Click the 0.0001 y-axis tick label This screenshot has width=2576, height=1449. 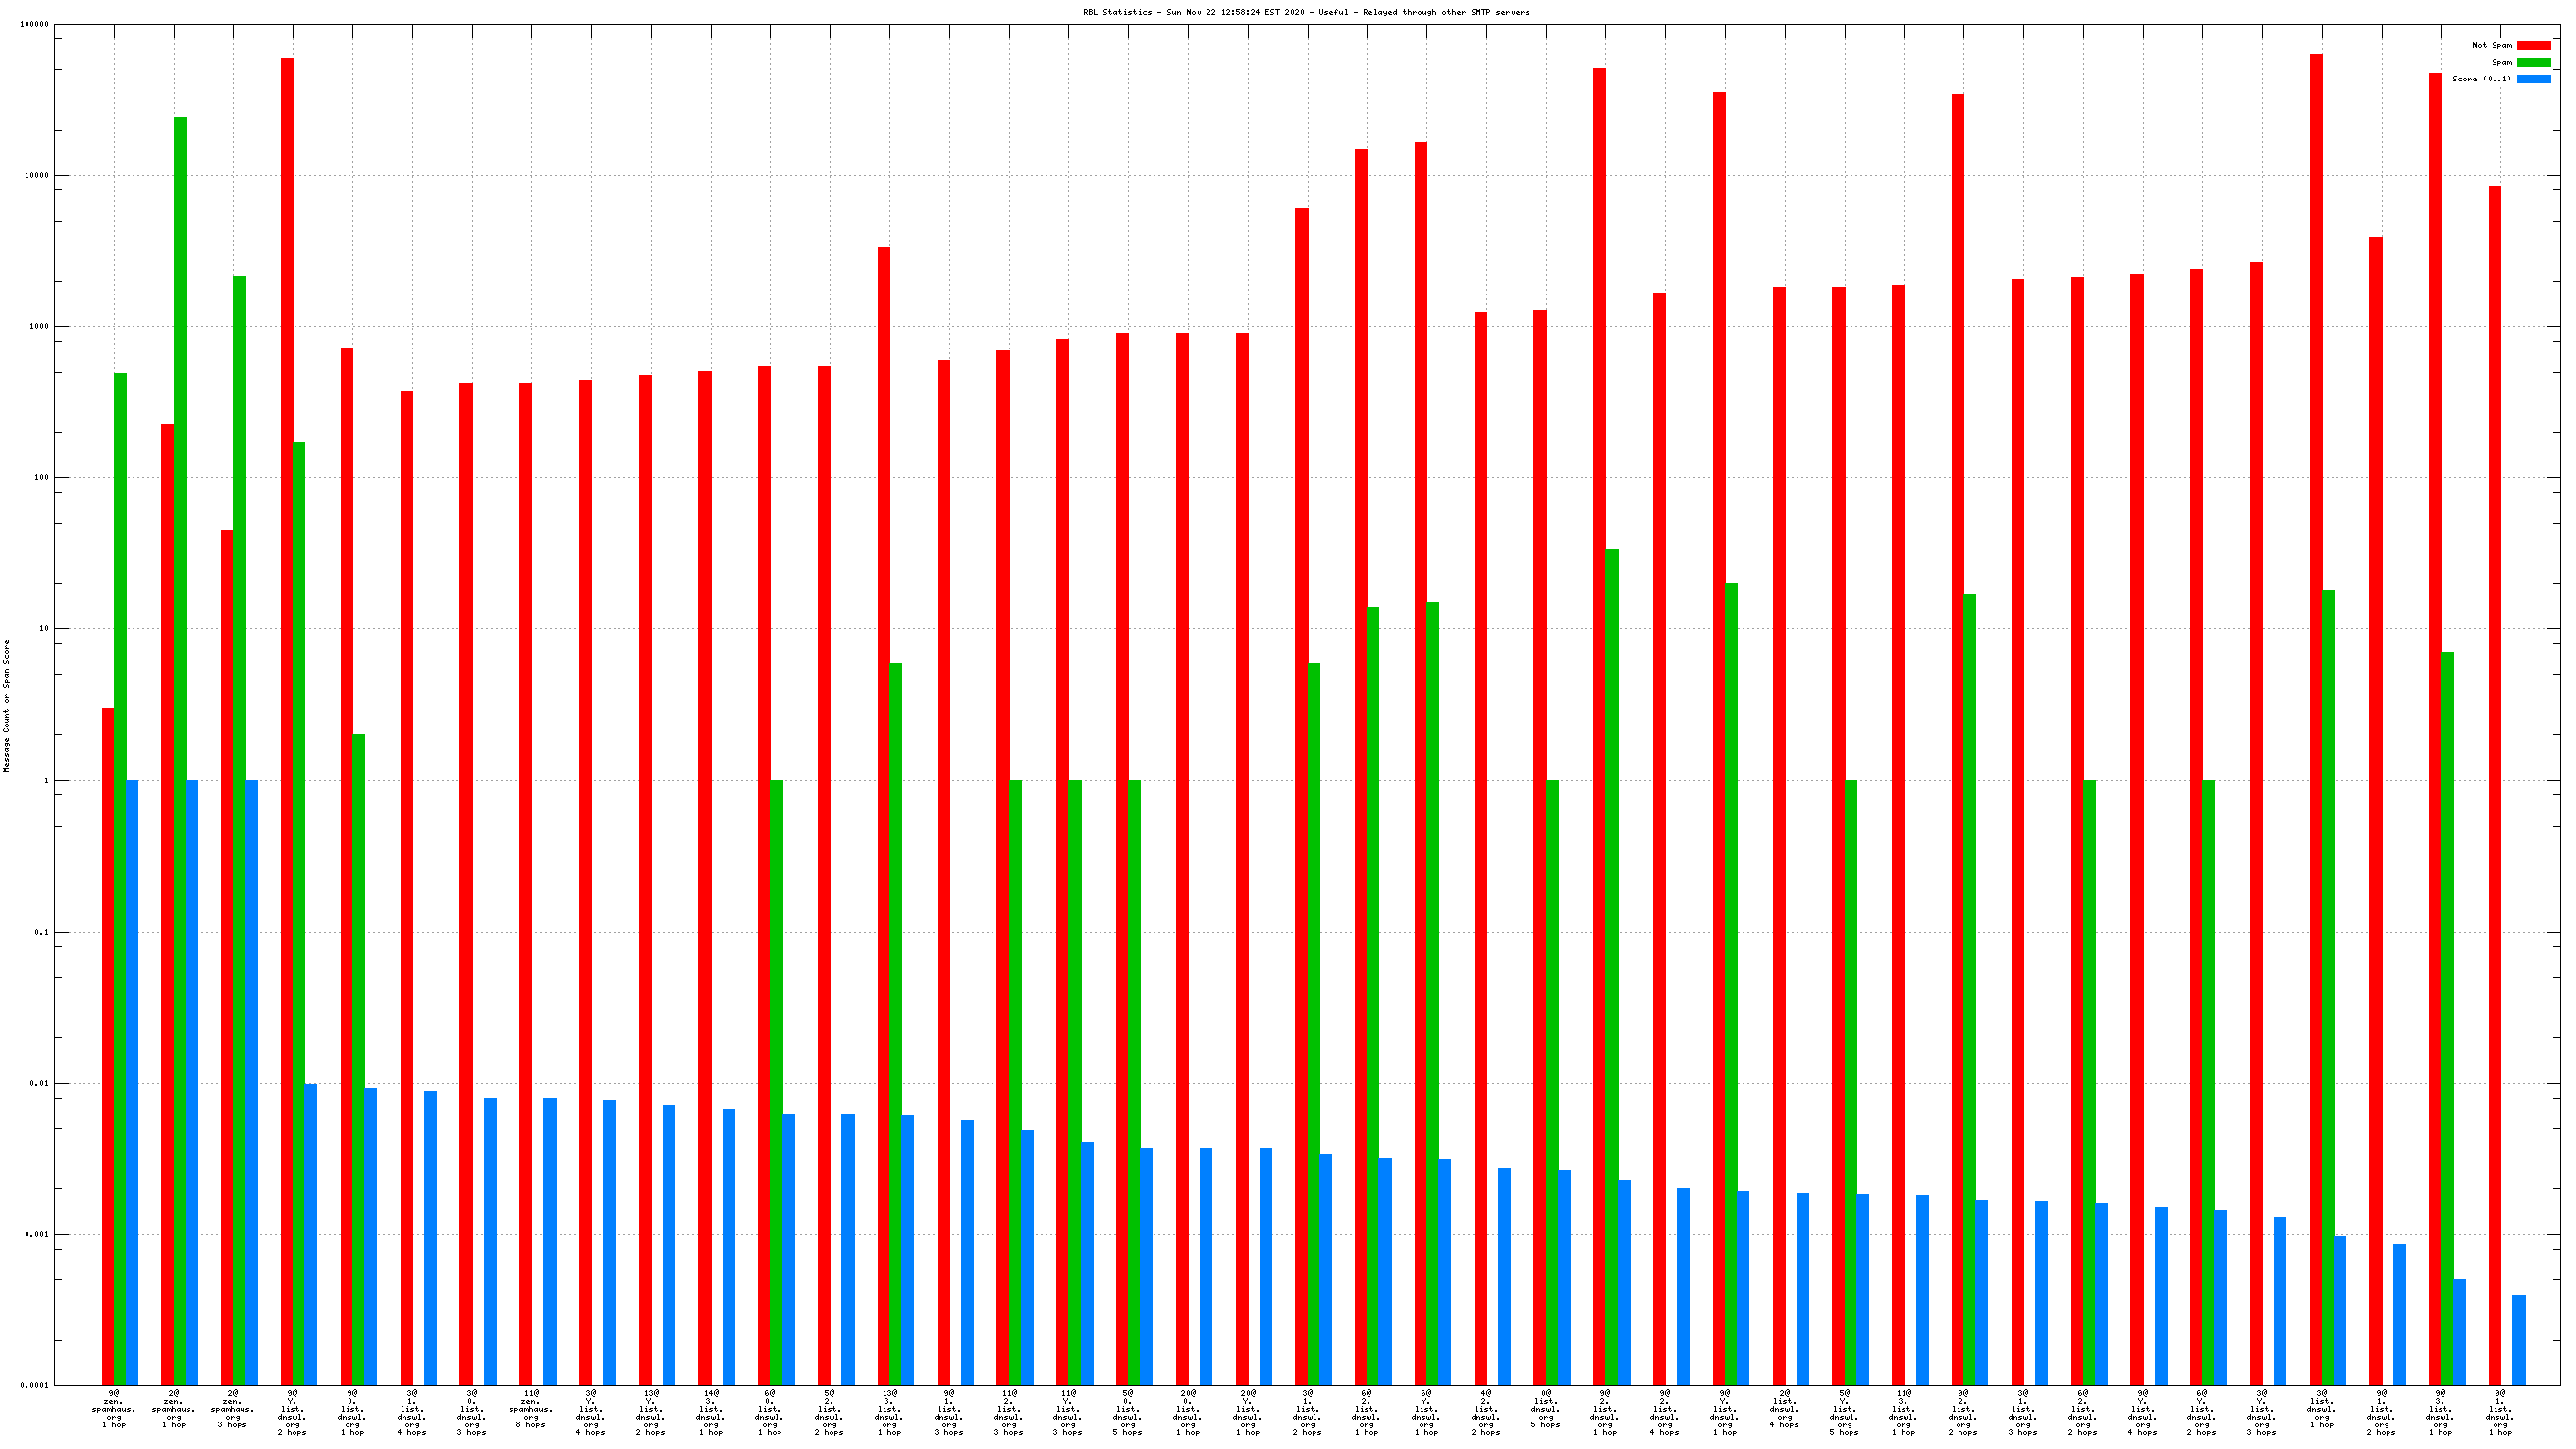(36, 1385)
